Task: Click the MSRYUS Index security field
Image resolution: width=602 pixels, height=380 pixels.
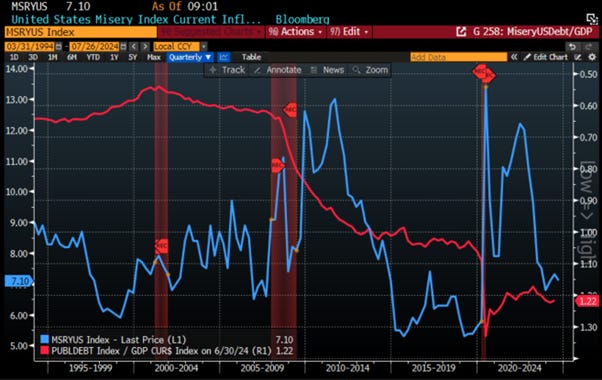Action: tap(81, 32)
